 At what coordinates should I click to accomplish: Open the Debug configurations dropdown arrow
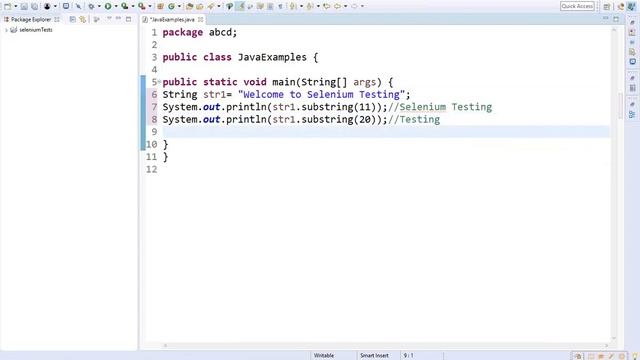tap(99, 6)
